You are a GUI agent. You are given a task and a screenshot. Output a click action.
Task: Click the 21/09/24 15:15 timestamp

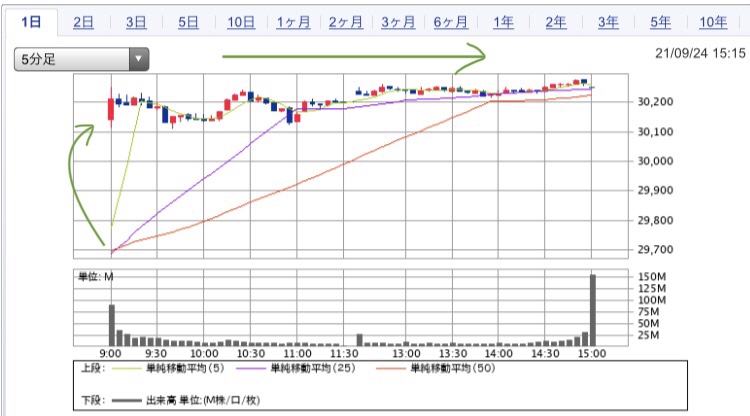(700, 53)
